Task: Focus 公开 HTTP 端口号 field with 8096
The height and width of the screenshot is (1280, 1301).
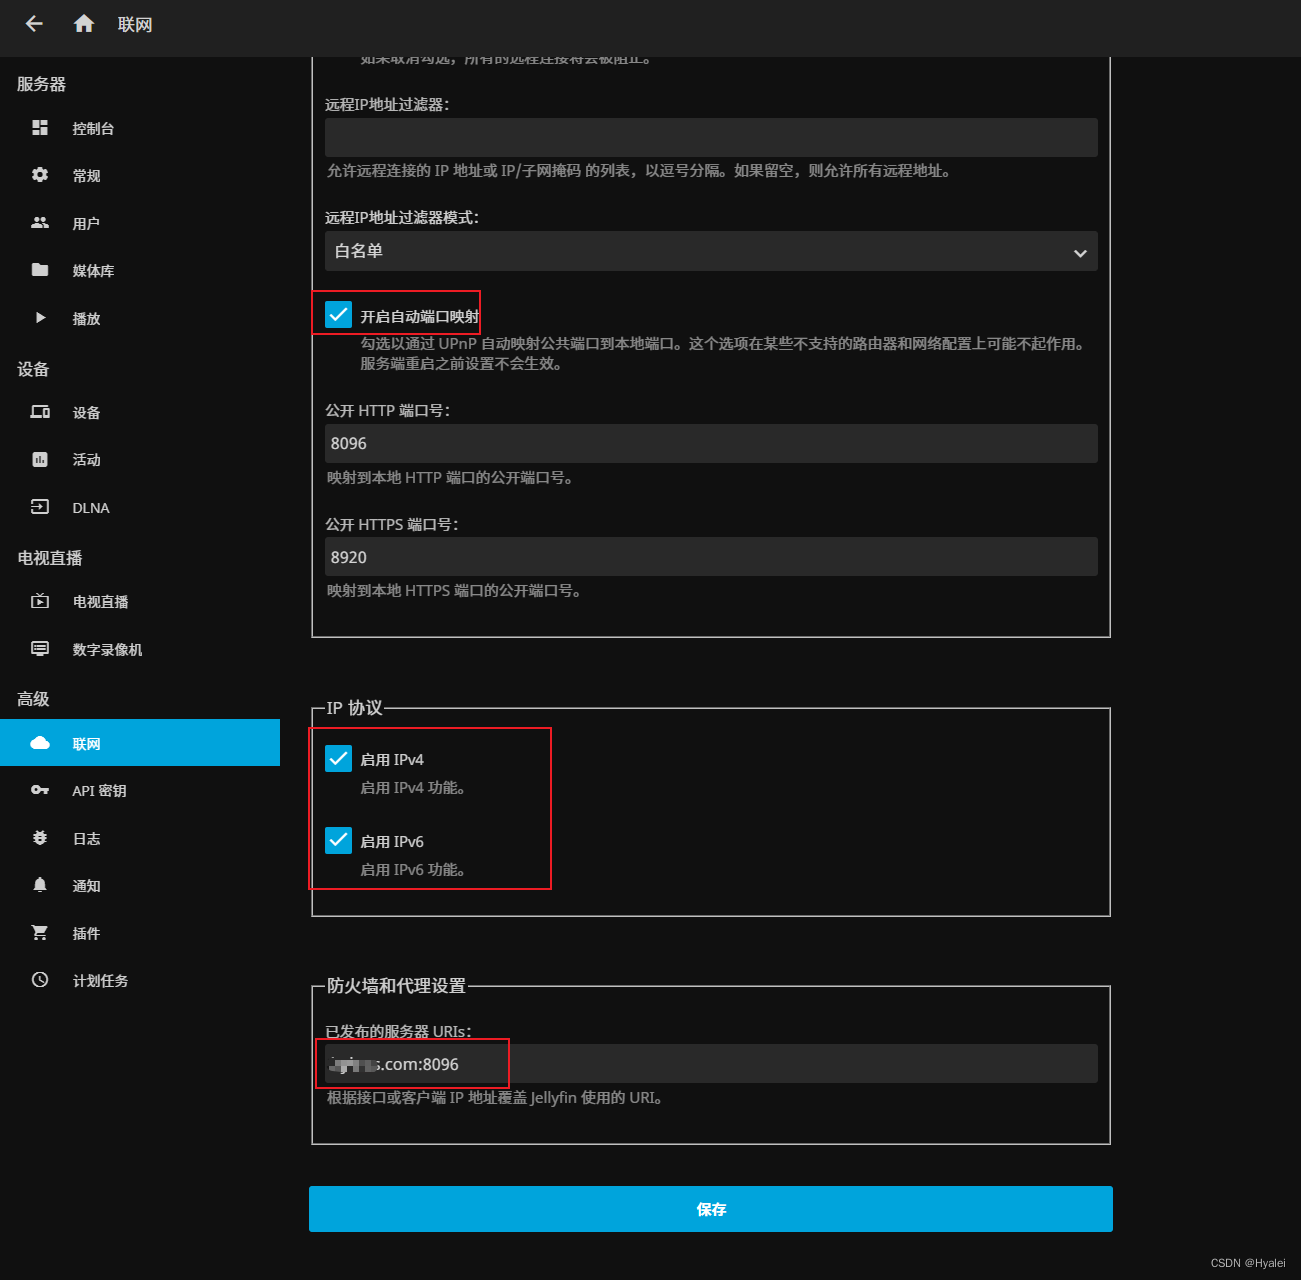Action: [x=711, y=443]
